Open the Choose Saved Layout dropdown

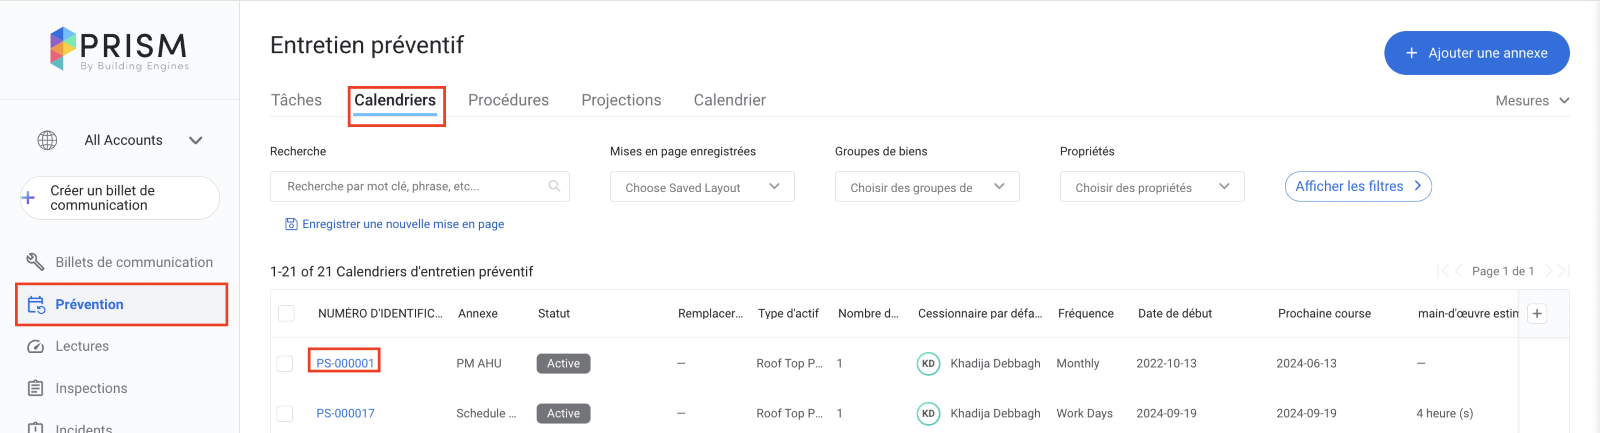(x=702, y=187)
